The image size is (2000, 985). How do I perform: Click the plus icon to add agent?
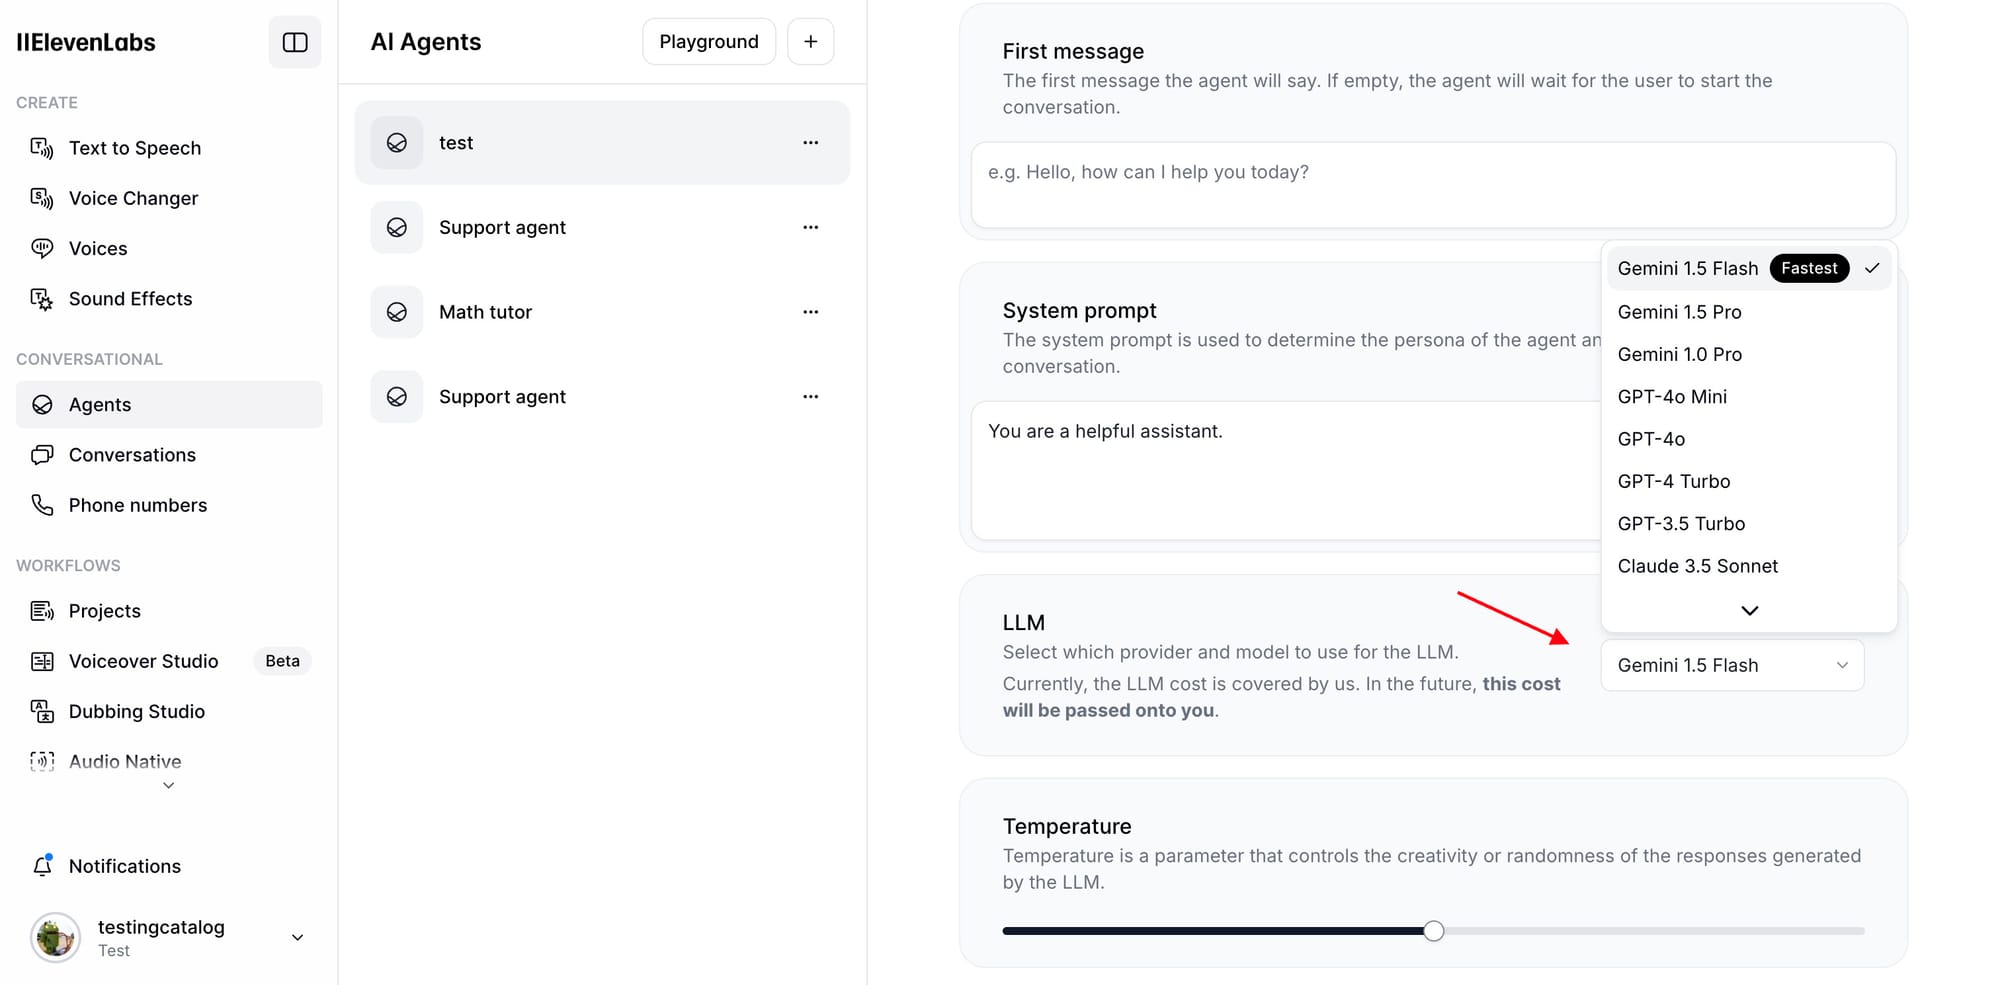[810, 42]
